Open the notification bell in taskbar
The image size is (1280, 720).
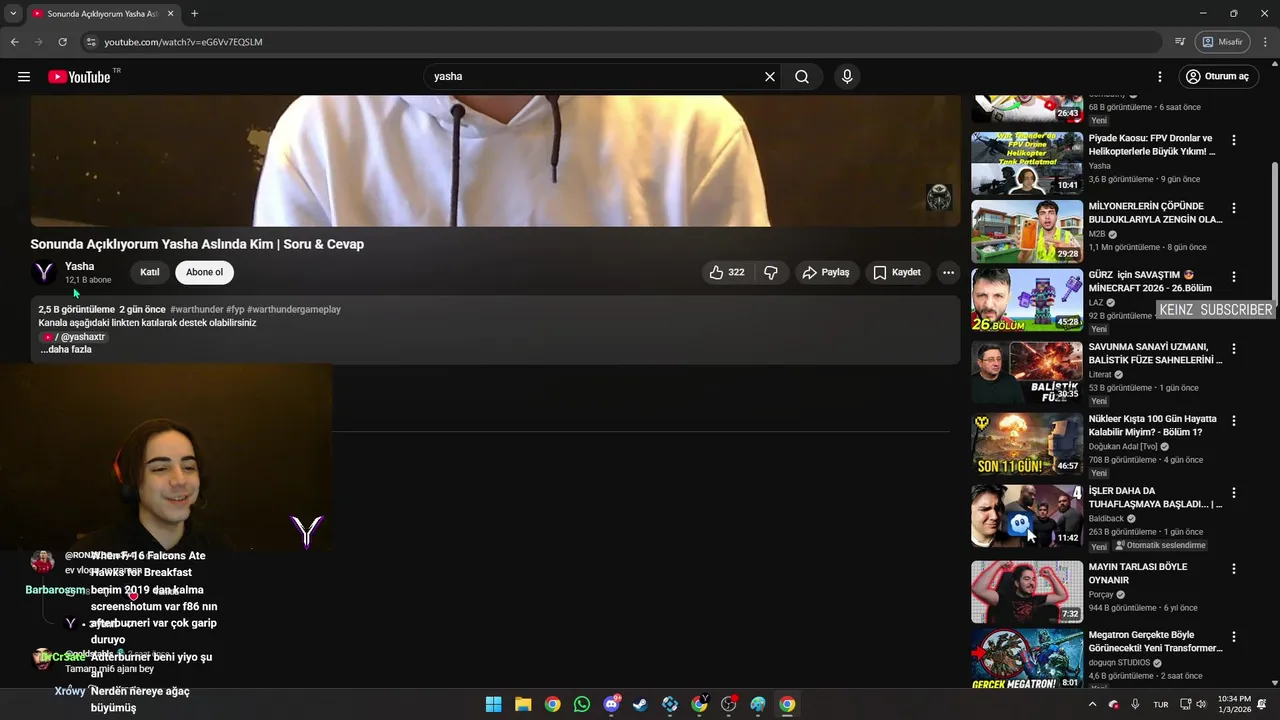[1263, 704]
